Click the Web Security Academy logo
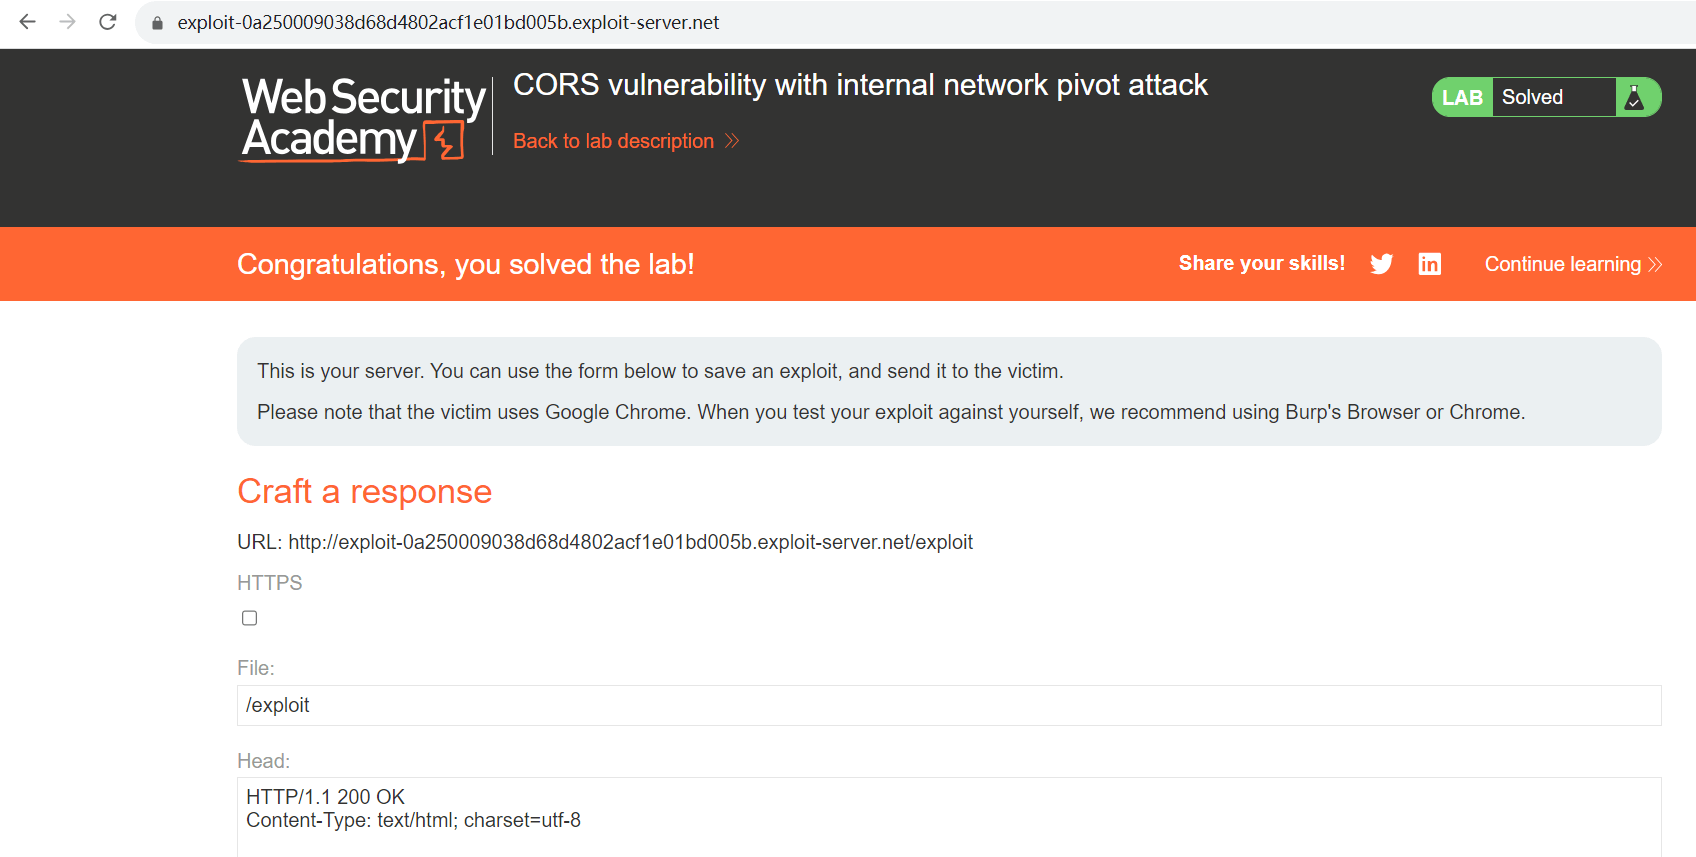Viewport: 1696px width, 857px height. (x=364, y=119)
